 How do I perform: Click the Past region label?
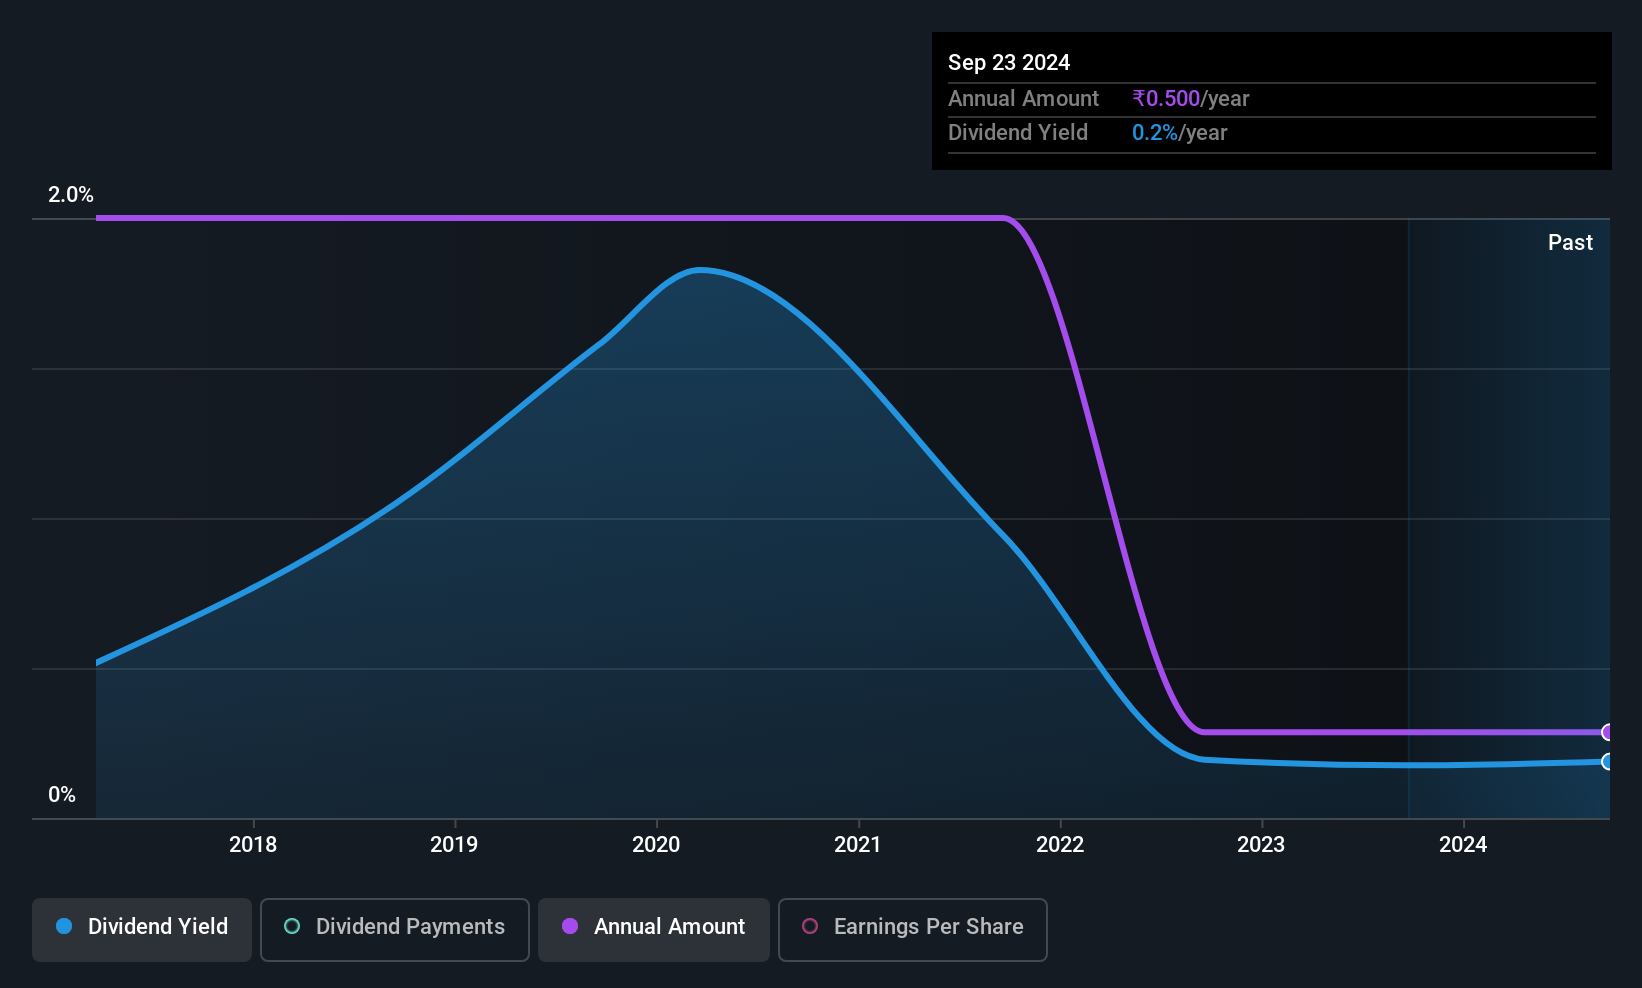pos(1570,242)
